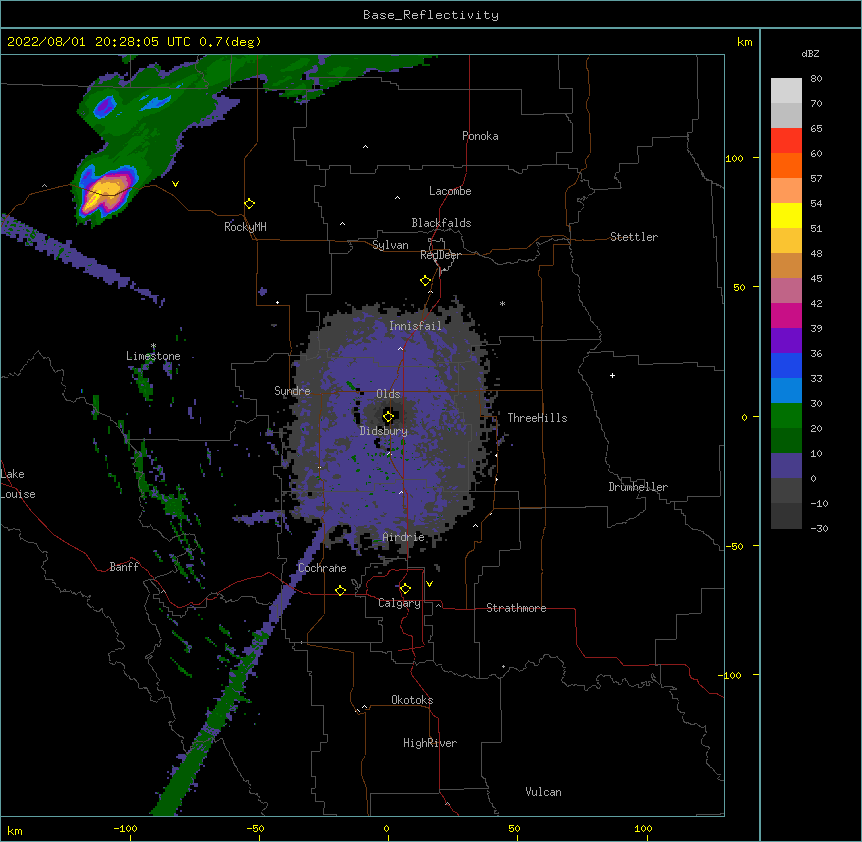Click the dBZ legend heading

point(810,53)
